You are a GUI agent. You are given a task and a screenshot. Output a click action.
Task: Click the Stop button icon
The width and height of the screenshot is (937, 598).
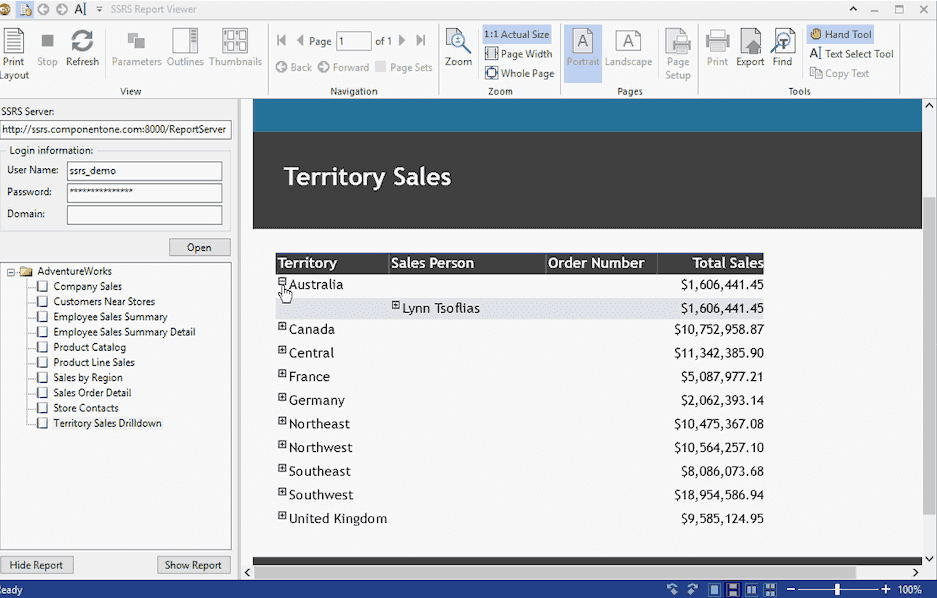coord(47,41)
